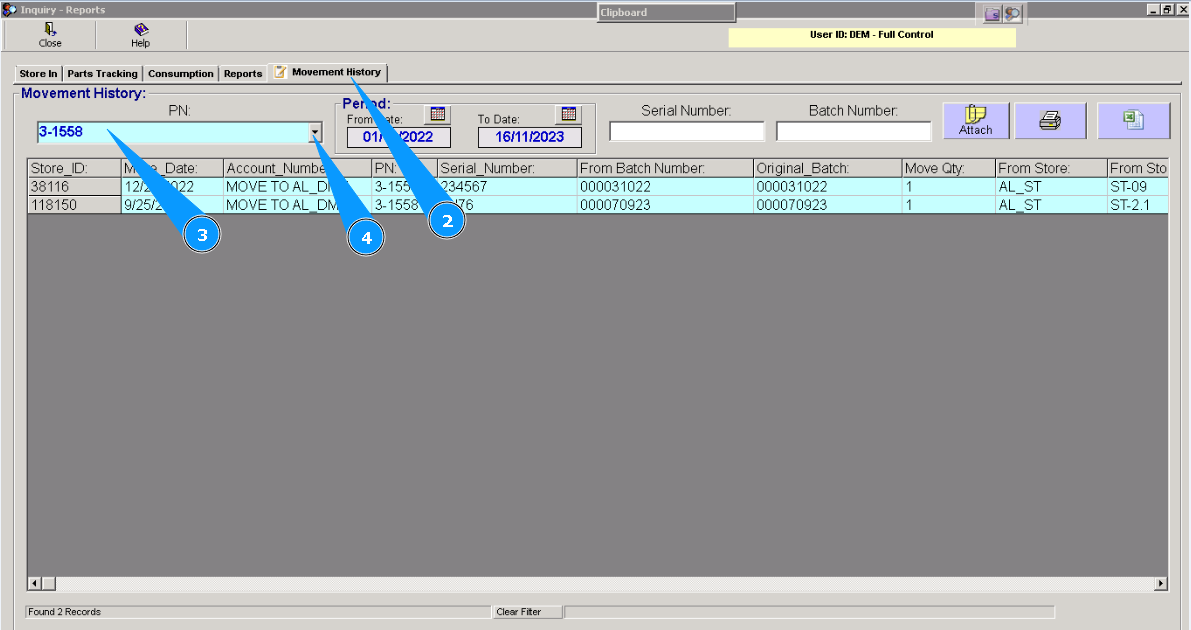Switch to the Parts Tracking tab
Viewport: 1191px width, 630px height.
point(102,74)
